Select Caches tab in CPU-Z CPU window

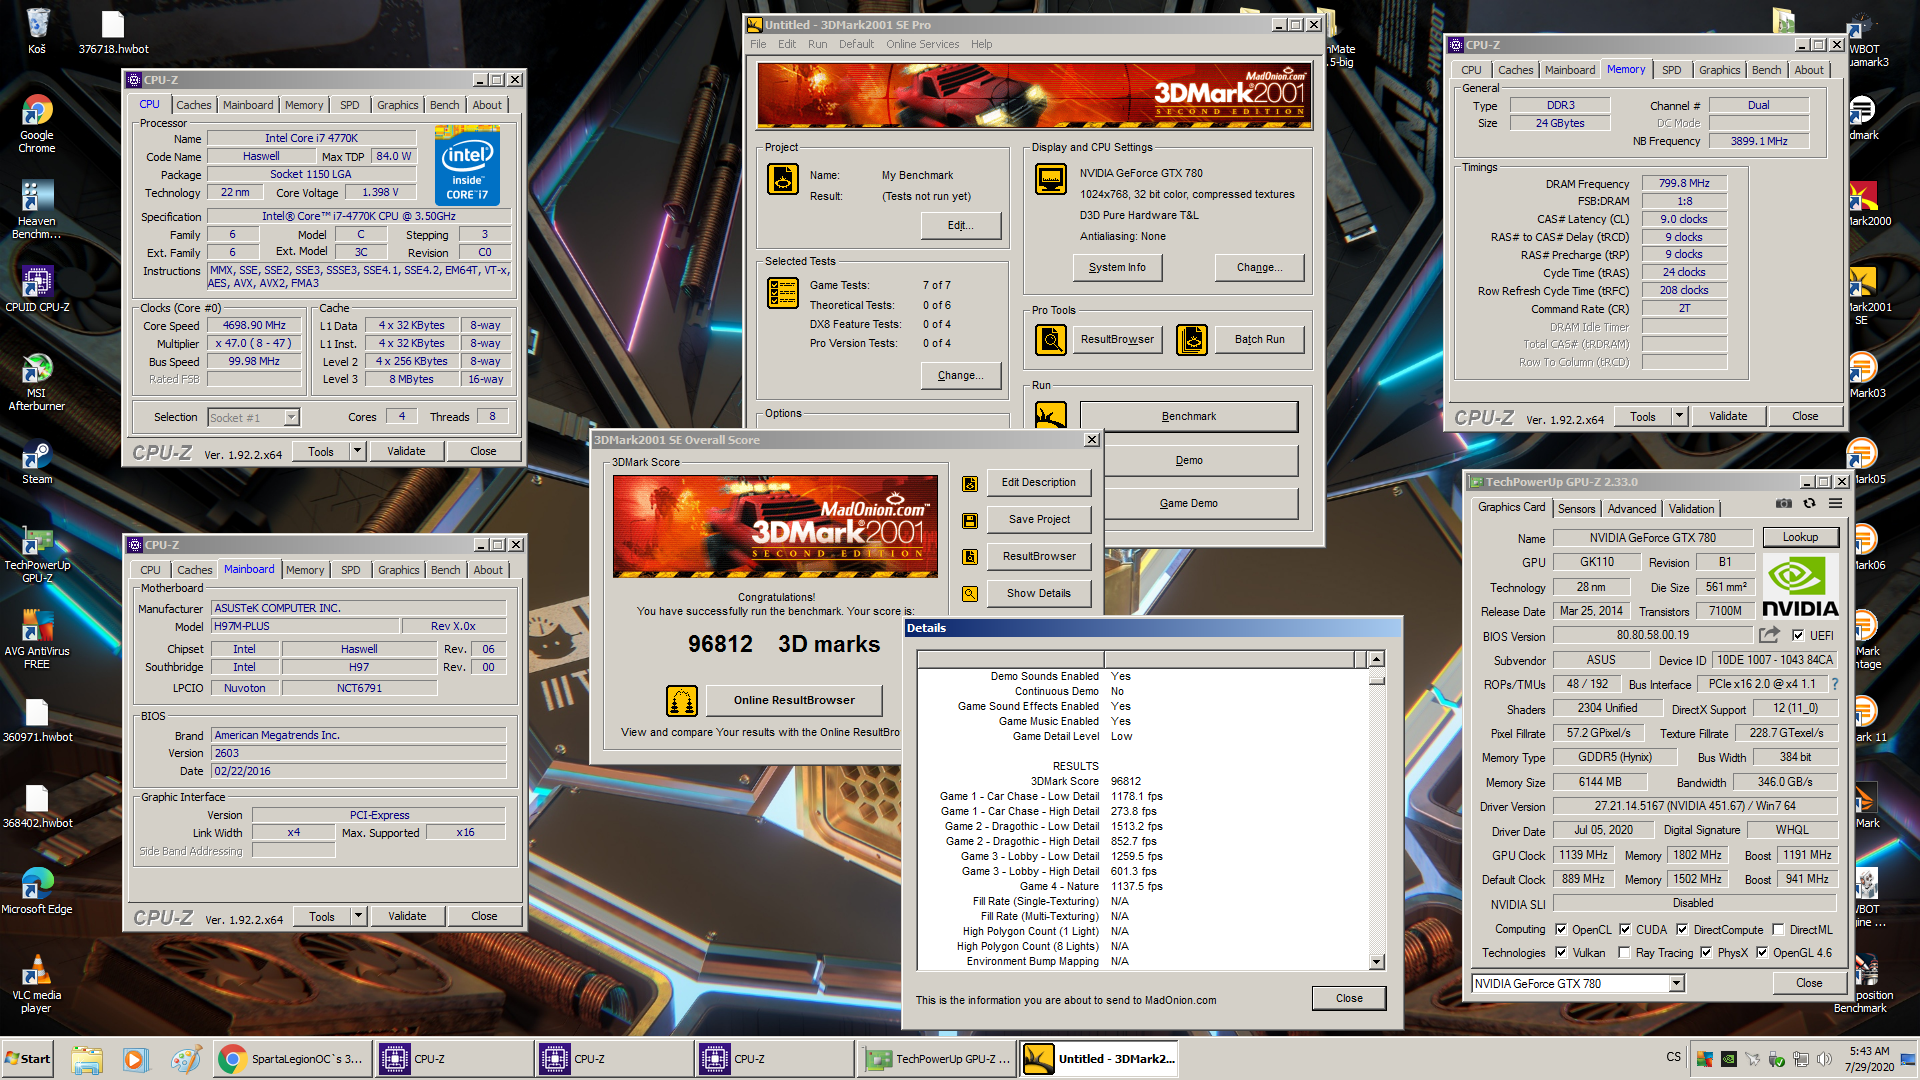pyautogui.click(x=193, y=105)
